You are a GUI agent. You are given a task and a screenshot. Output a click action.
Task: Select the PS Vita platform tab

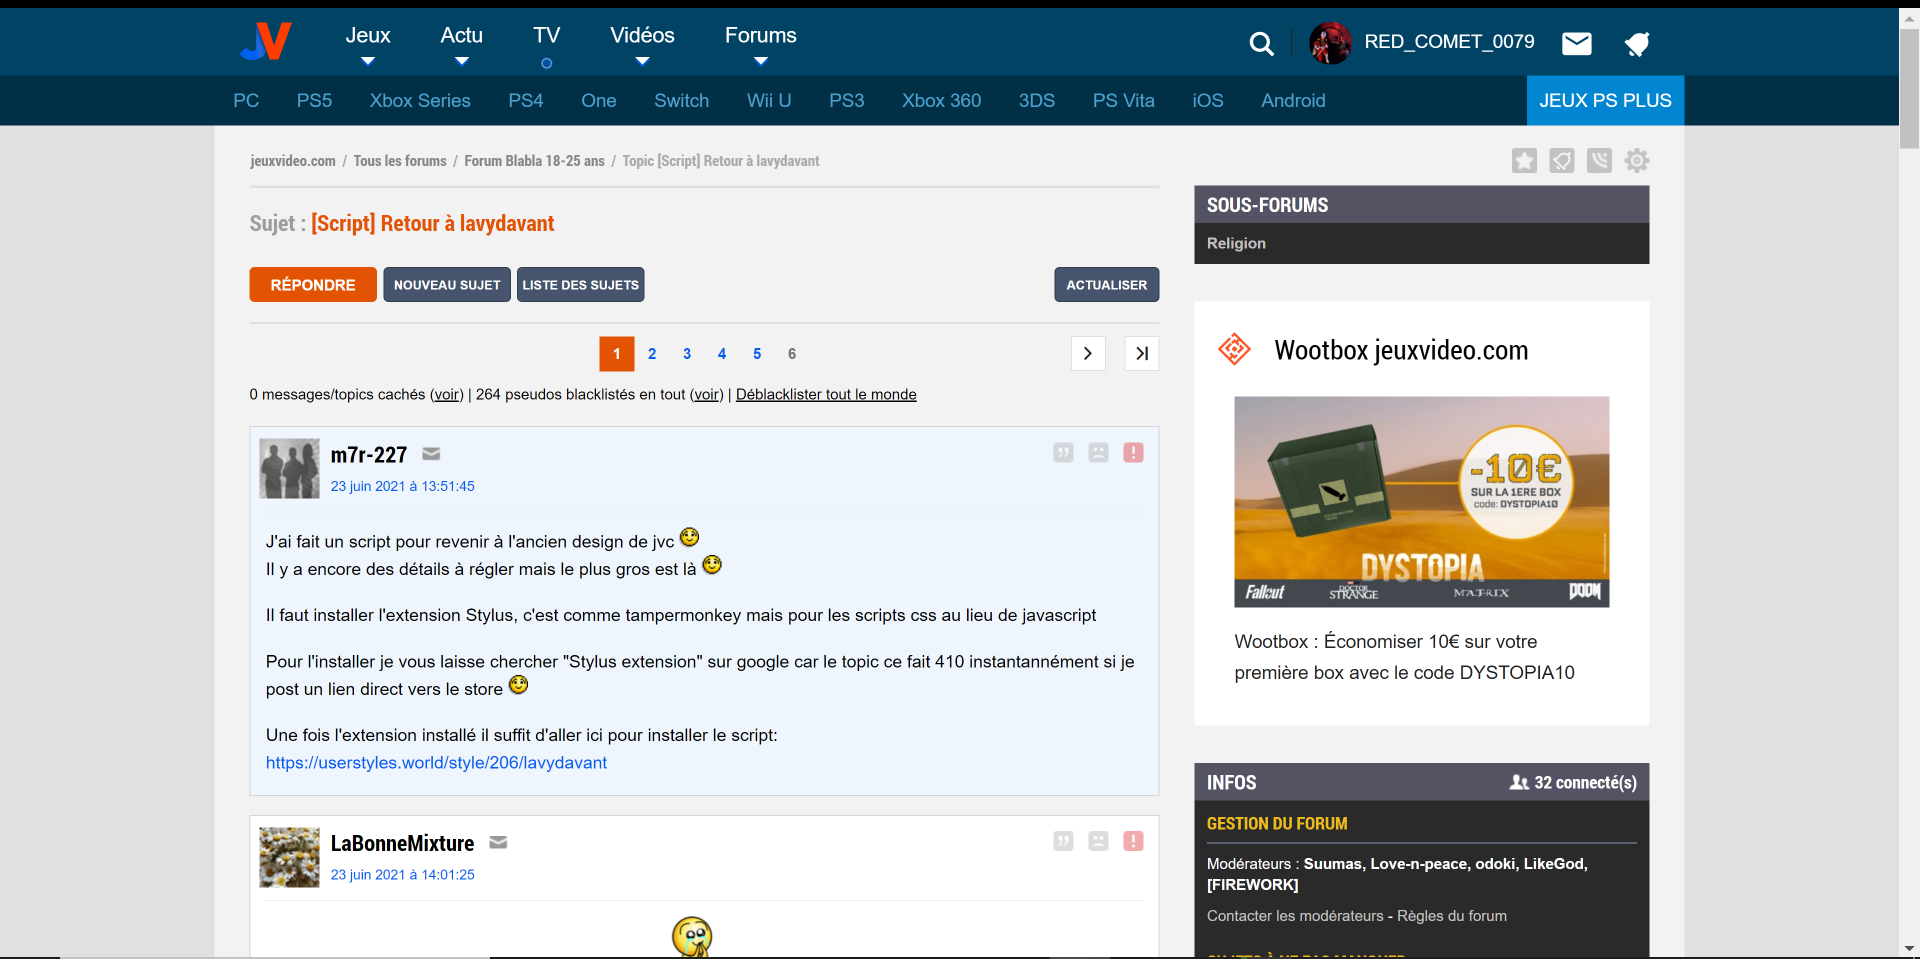pos(1123,100)
